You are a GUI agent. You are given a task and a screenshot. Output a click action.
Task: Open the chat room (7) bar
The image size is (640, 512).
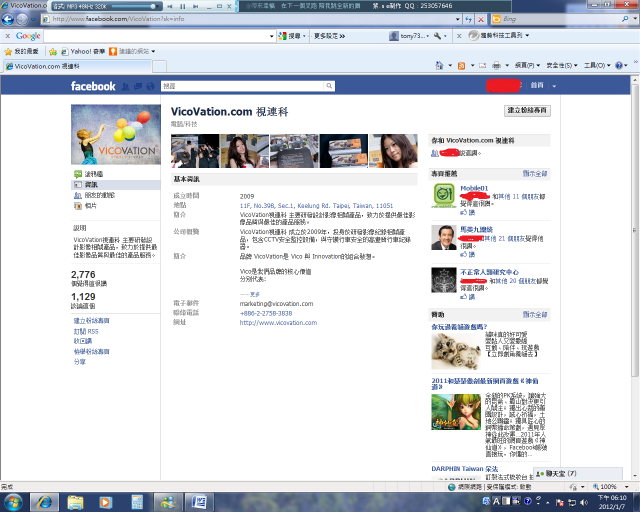click(x=578, y=474)
